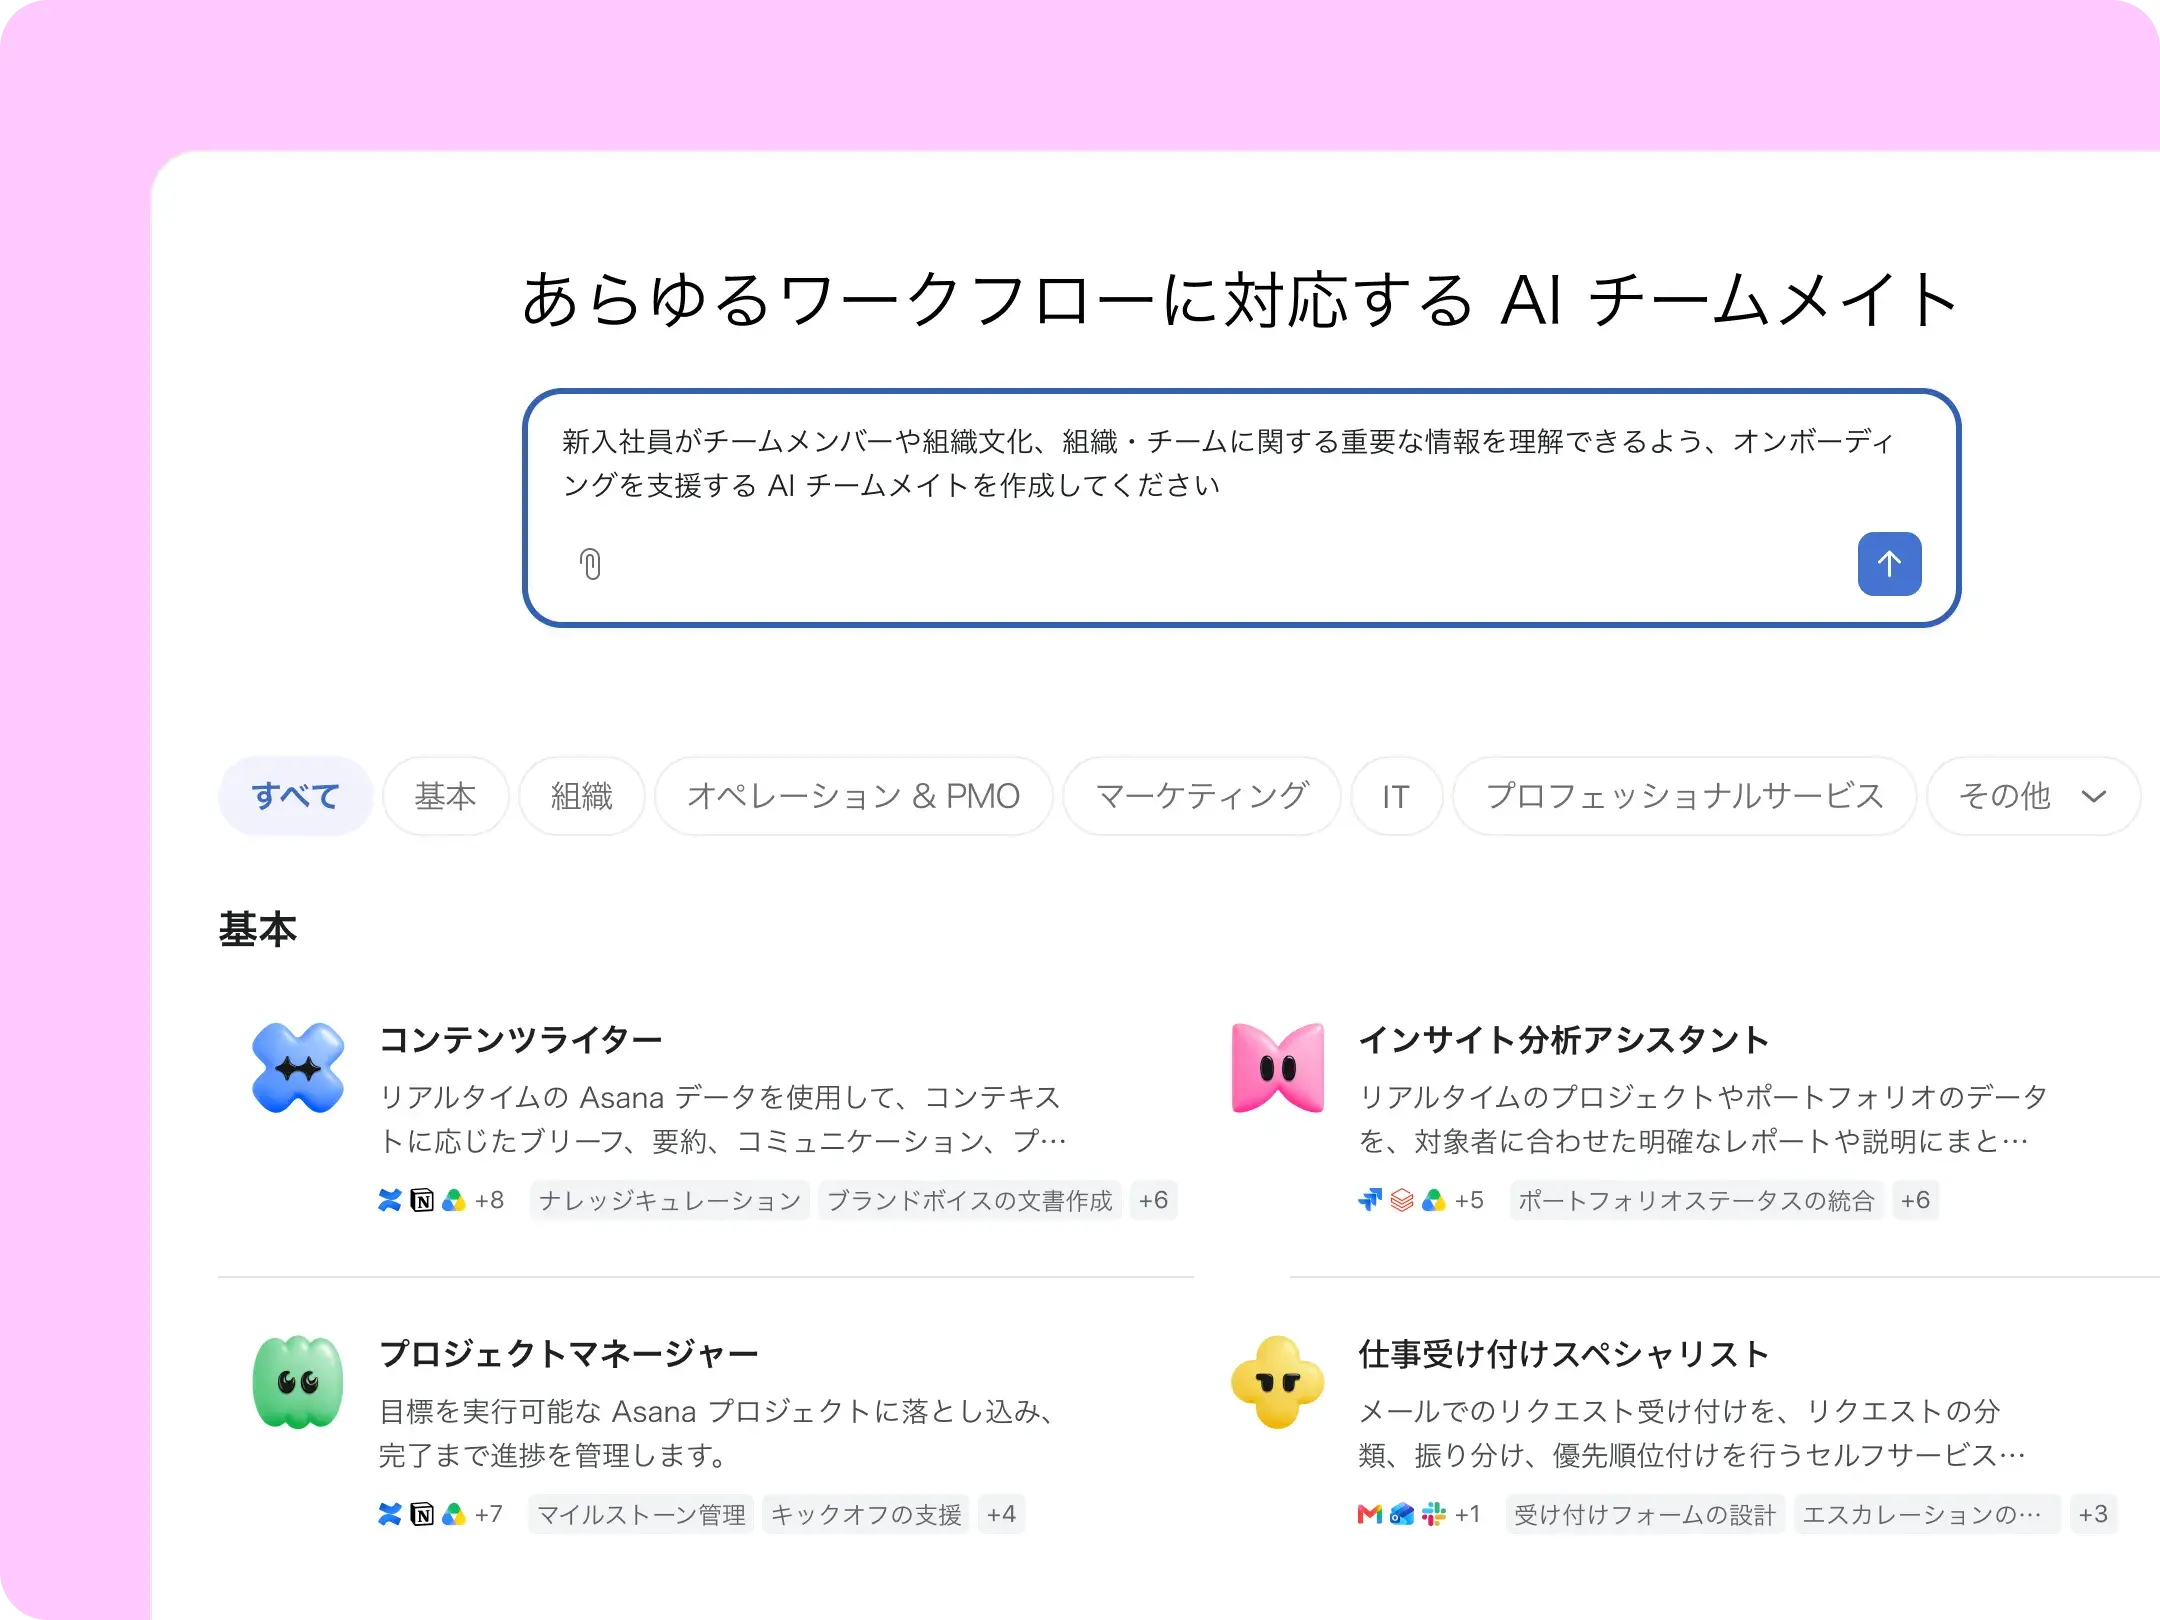Show +4 more tags for プロジェクトマネージャー

(x=1001, y=1514)
